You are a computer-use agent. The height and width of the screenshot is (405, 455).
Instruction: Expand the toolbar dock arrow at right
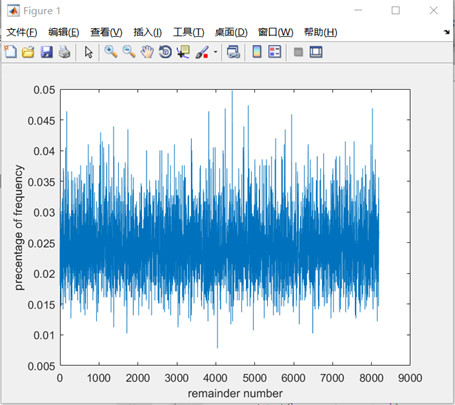(447, 32)
